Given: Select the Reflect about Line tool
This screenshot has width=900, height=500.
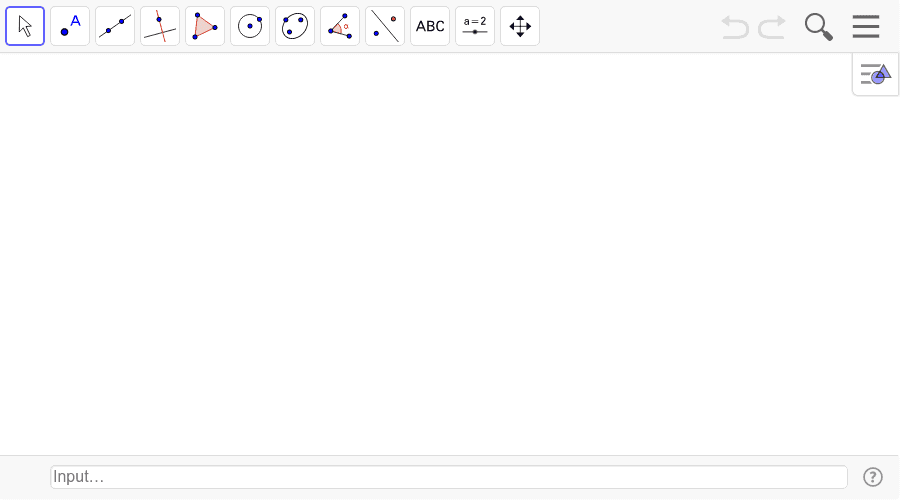Looking at the screenshot, I should (385, 26).
